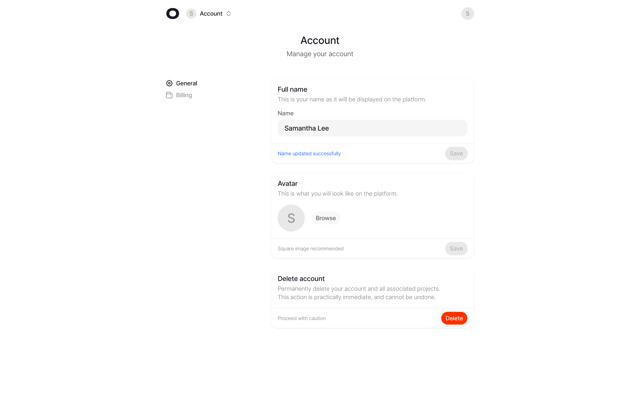Click the red Delete account button
The height and width of the screenshot is (401, 640).
coord(454,318)
